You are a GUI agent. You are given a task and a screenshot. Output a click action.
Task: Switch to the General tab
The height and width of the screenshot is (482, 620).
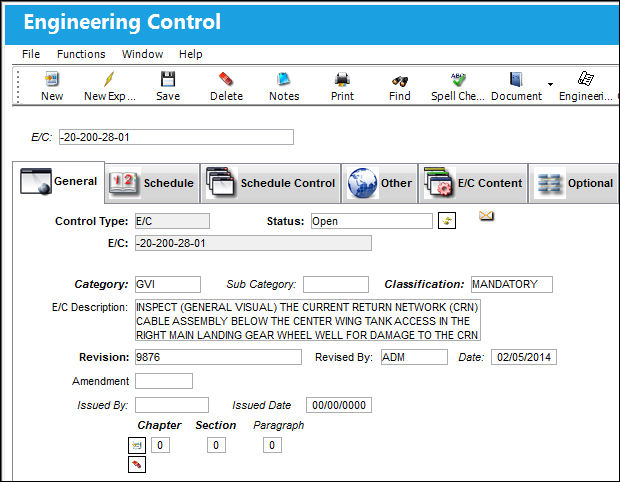coord(59,181)
